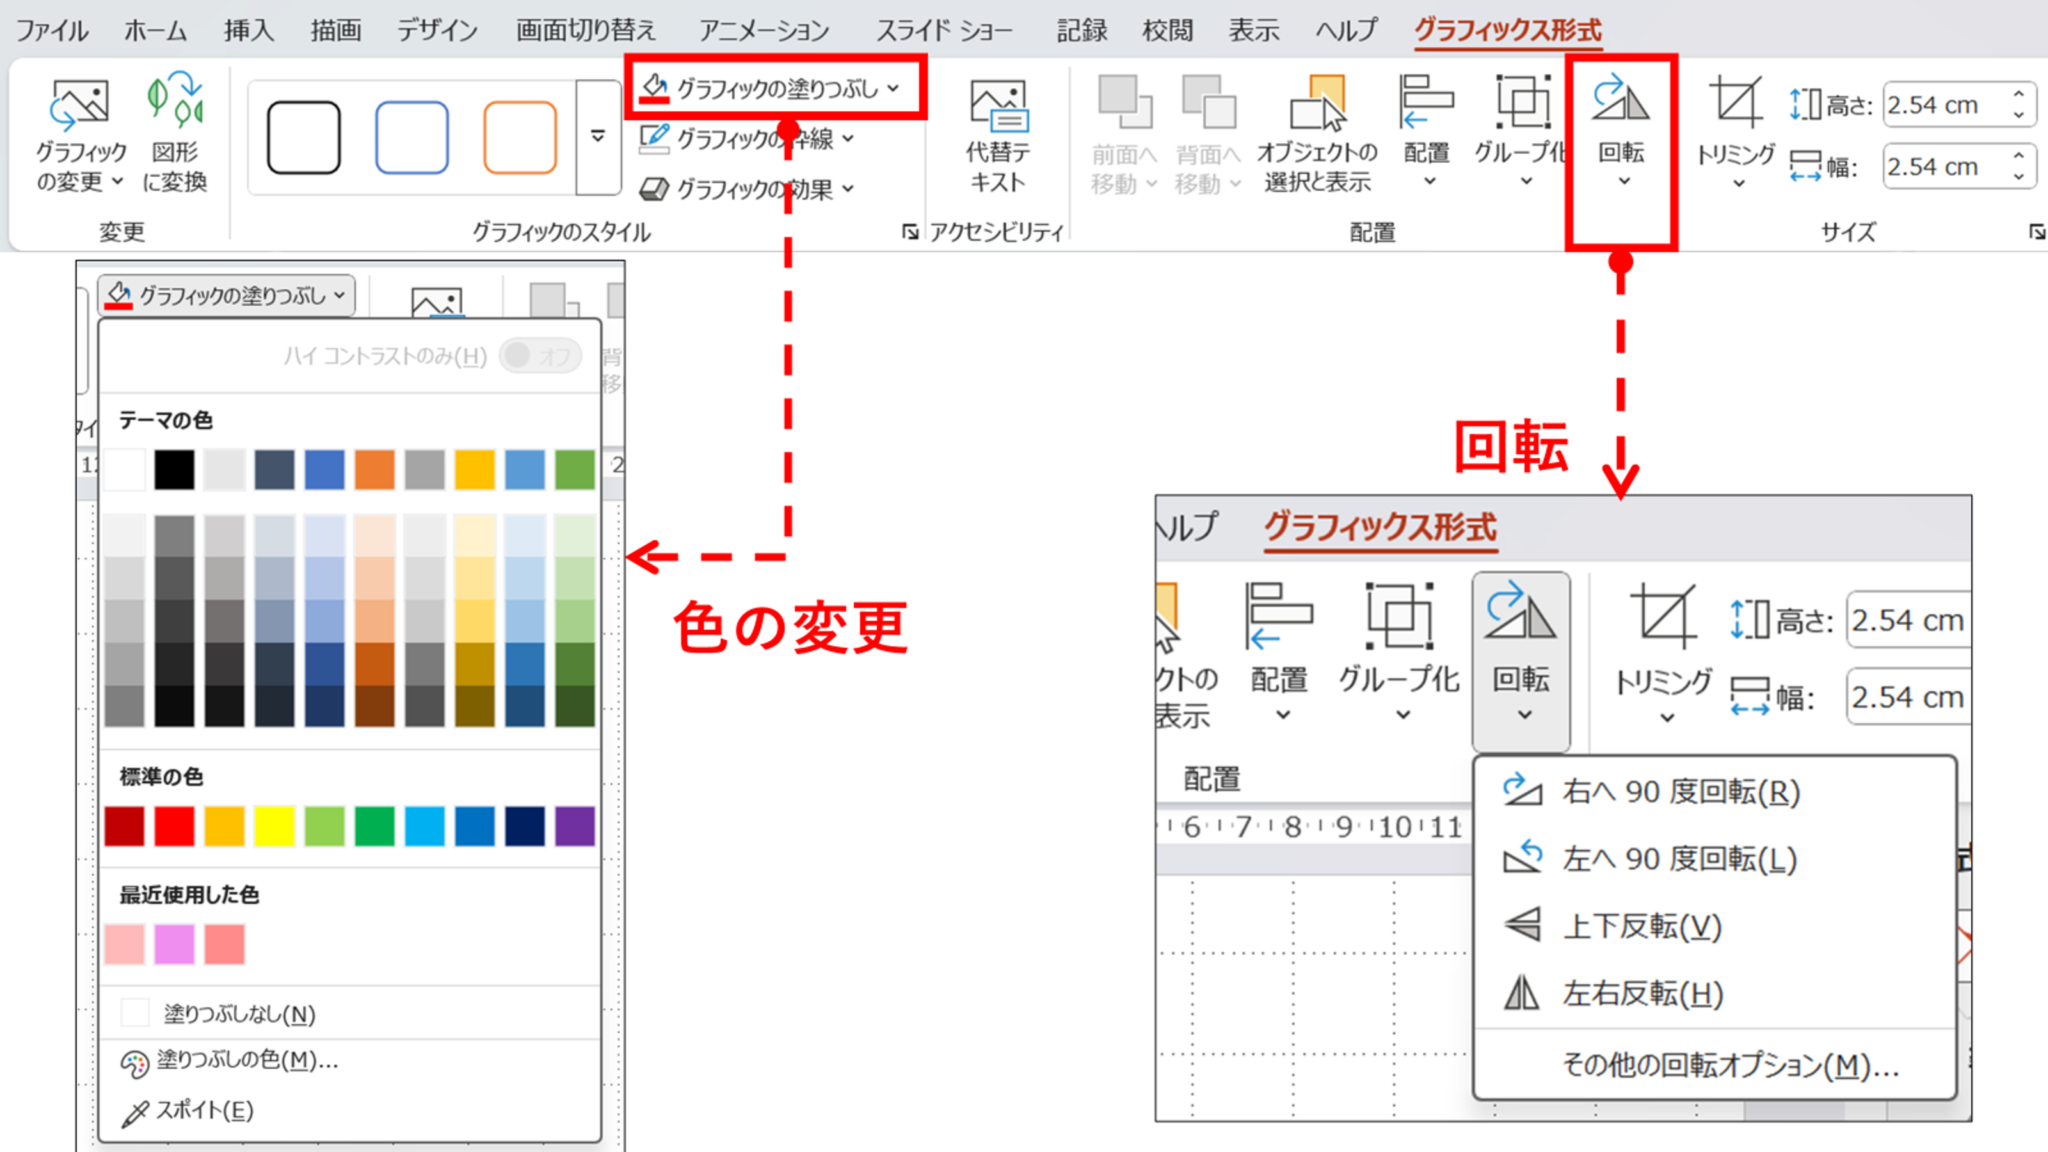Expand the graphic styles gallery arrow

(x=597, y=137)
